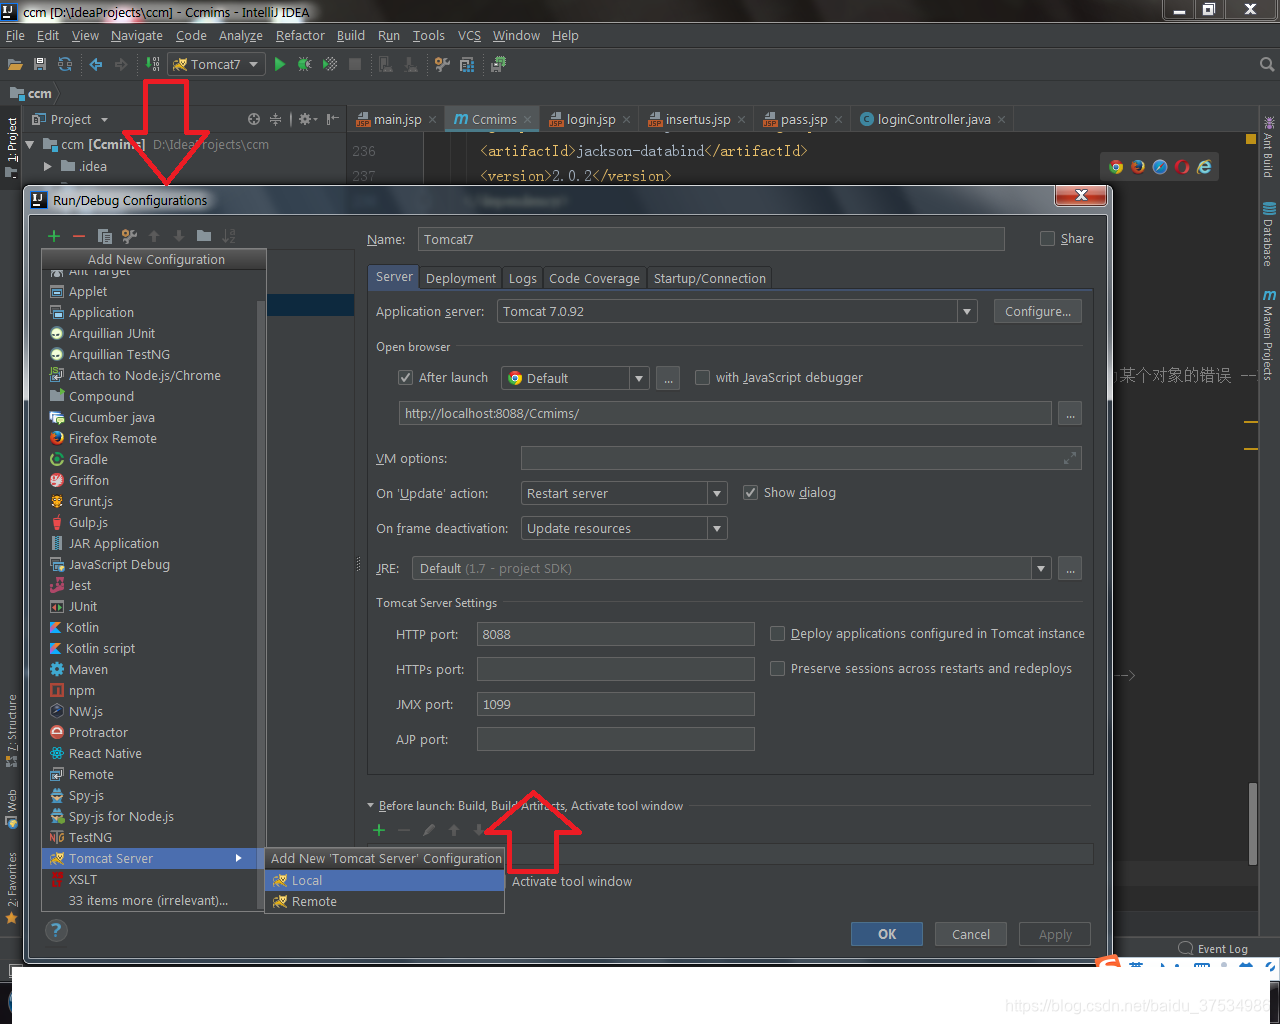Click the localhost URL input field

(x=725, y=413)
